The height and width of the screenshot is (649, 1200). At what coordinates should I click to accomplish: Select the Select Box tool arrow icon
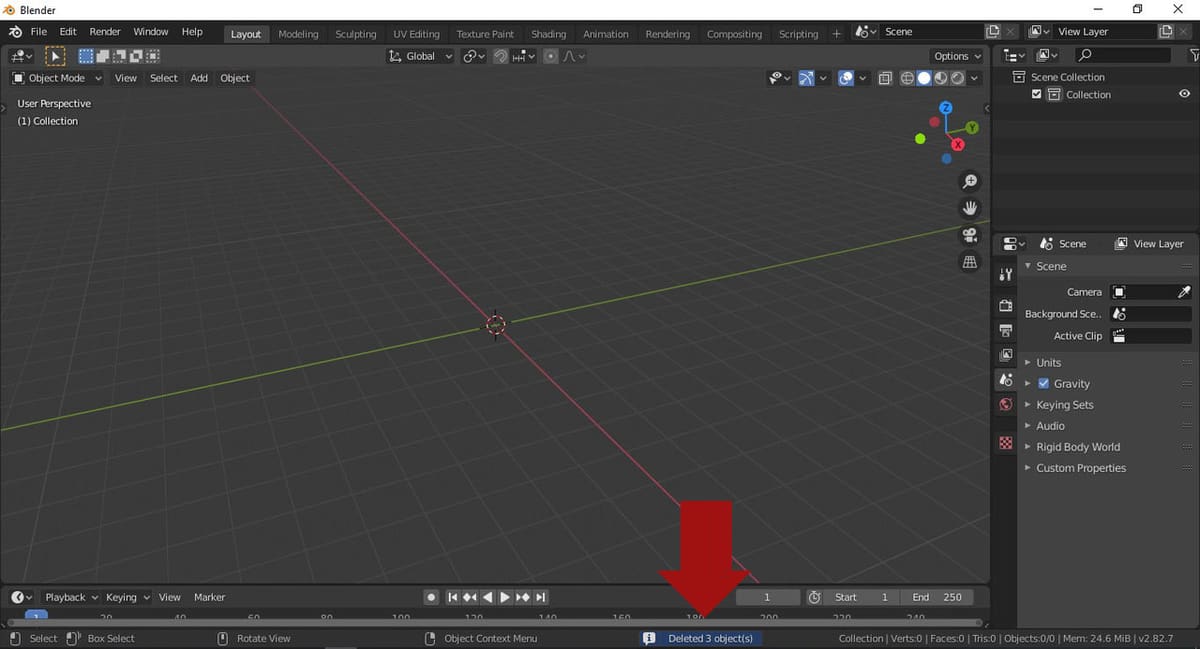tap(55, 56)
